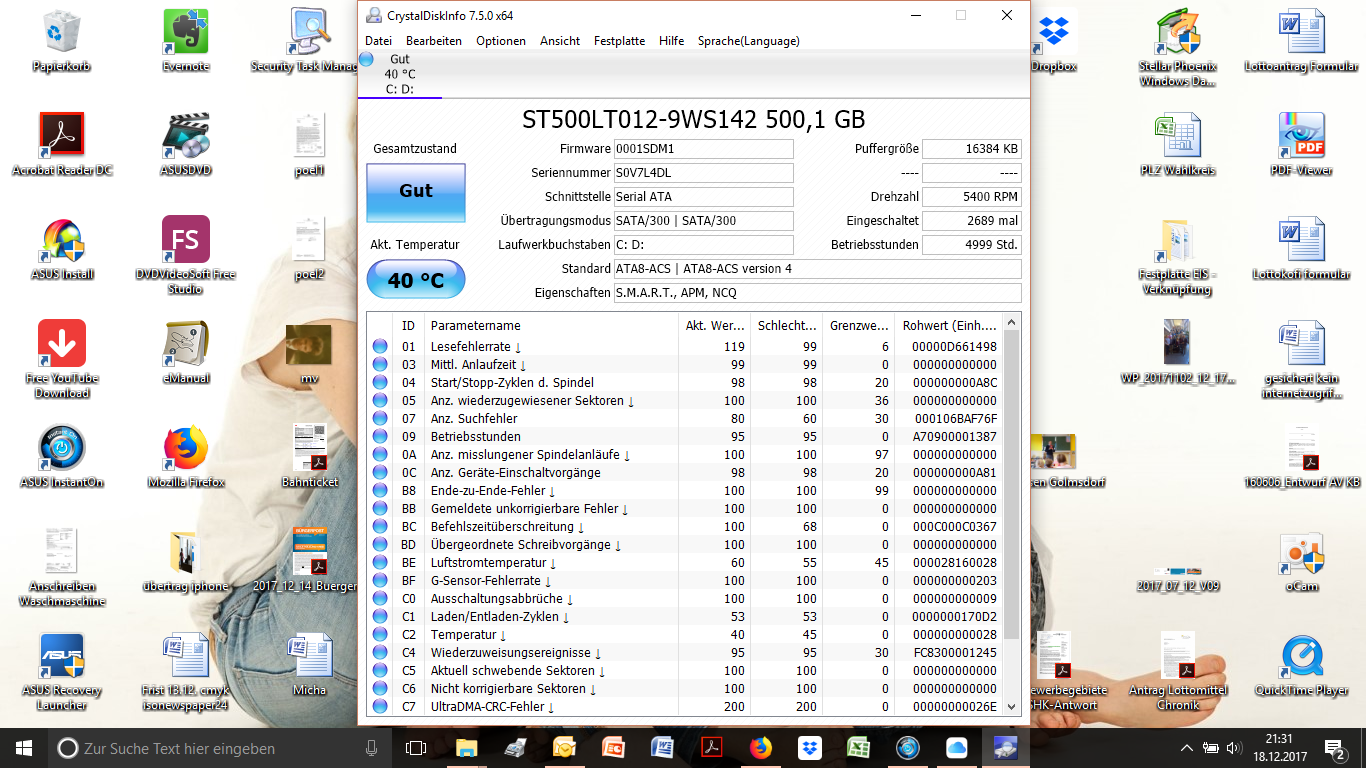Click the Temperatur row status circle icon
1366x768 pixels.
(x=380, y=635)
